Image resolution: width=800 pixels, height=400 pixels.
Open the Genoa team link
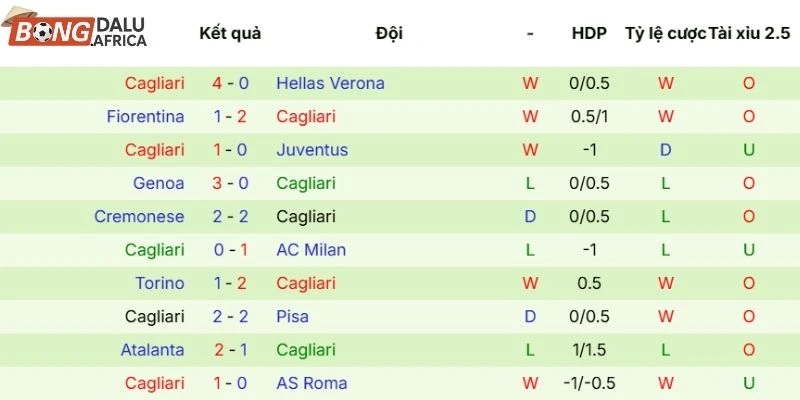coord(159,183)
